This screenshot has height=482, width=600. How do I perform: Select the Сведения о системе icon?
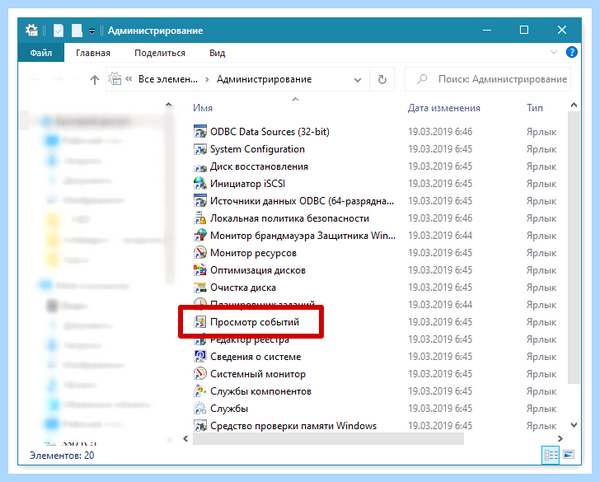point(200,357)
